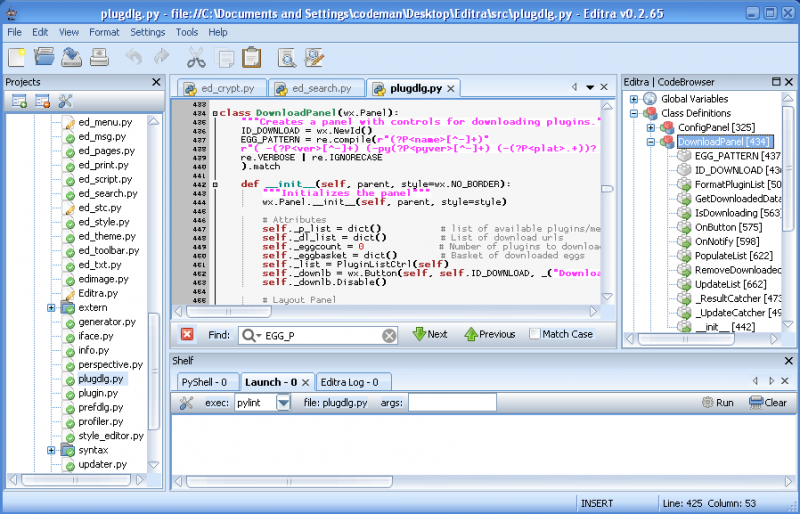Toggle the Match Case checkbox
Image resolution: width=800 pixels, height=514 pixels.
click(x=534, y=334)
